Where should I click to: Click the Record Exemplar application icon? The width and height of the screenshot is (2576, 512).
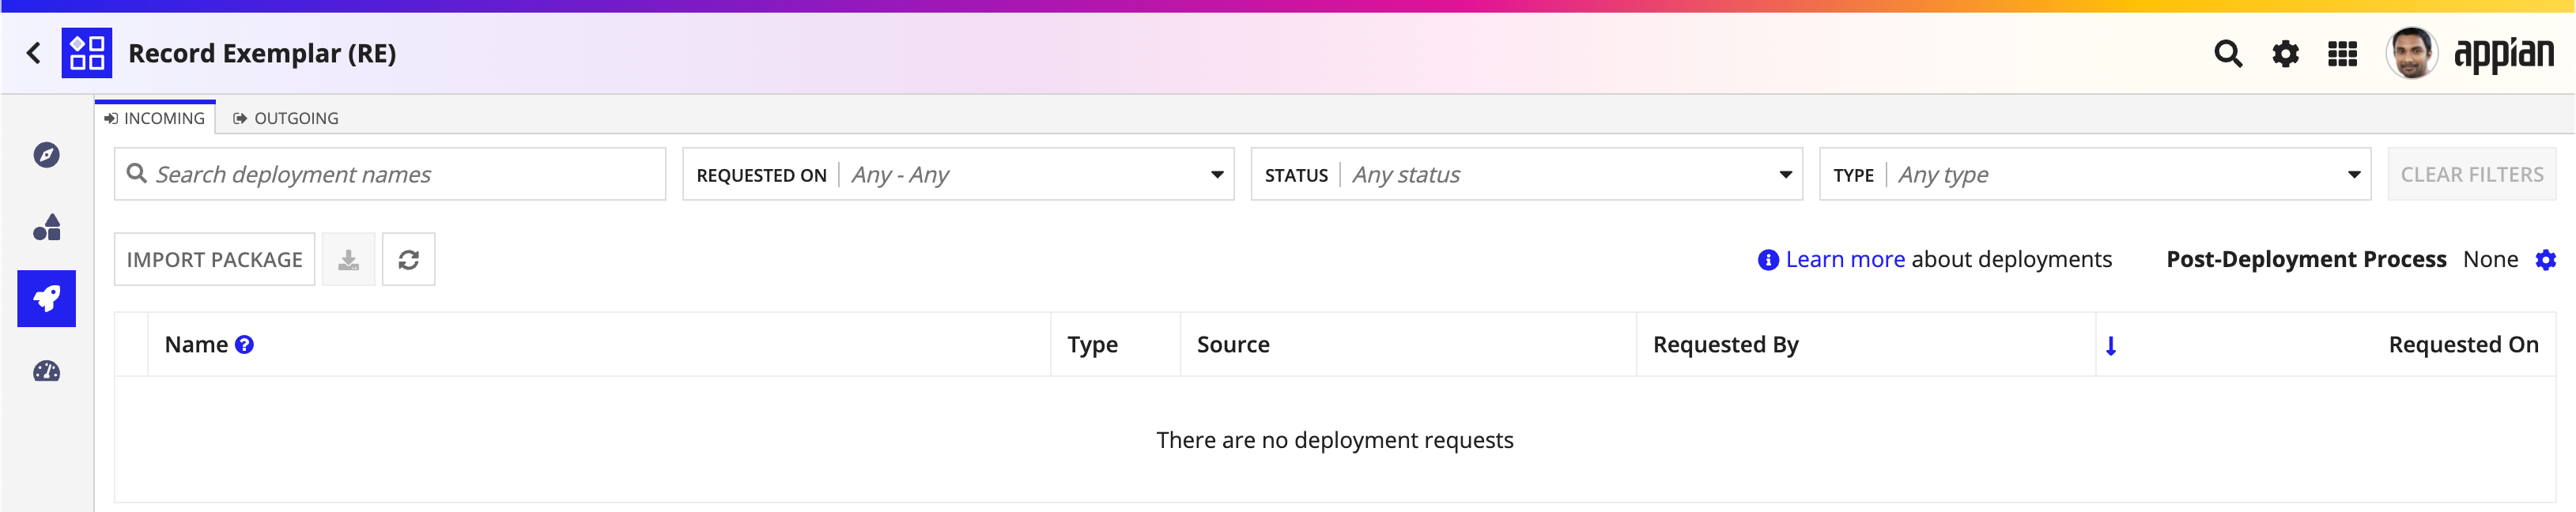[87, 53]
